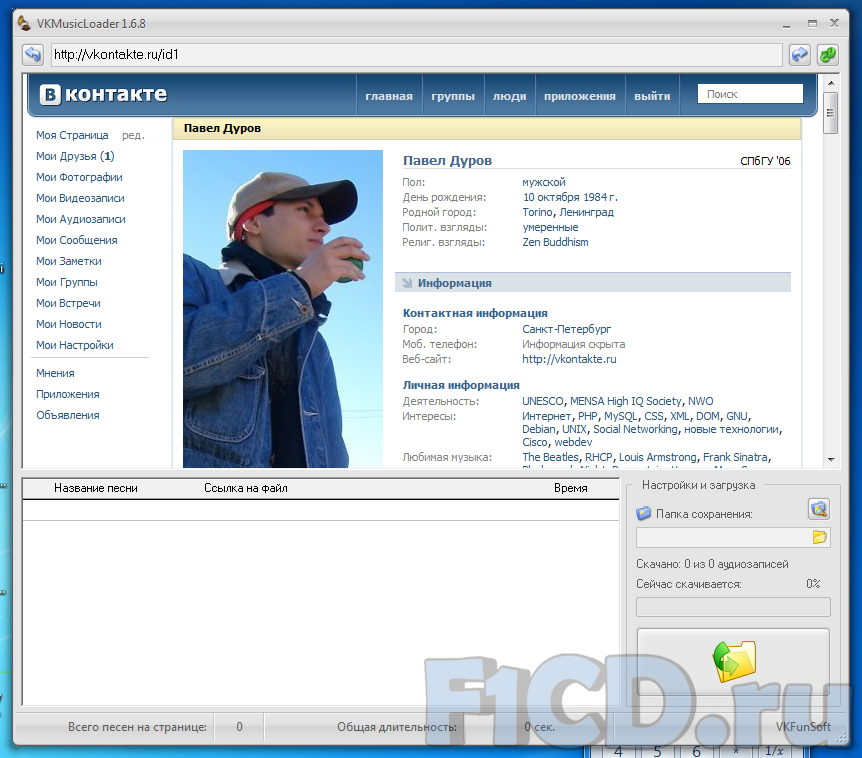Click the ВКонтакте logo
The height and width of the screenshot is (758, 862).
pos(103,94)
